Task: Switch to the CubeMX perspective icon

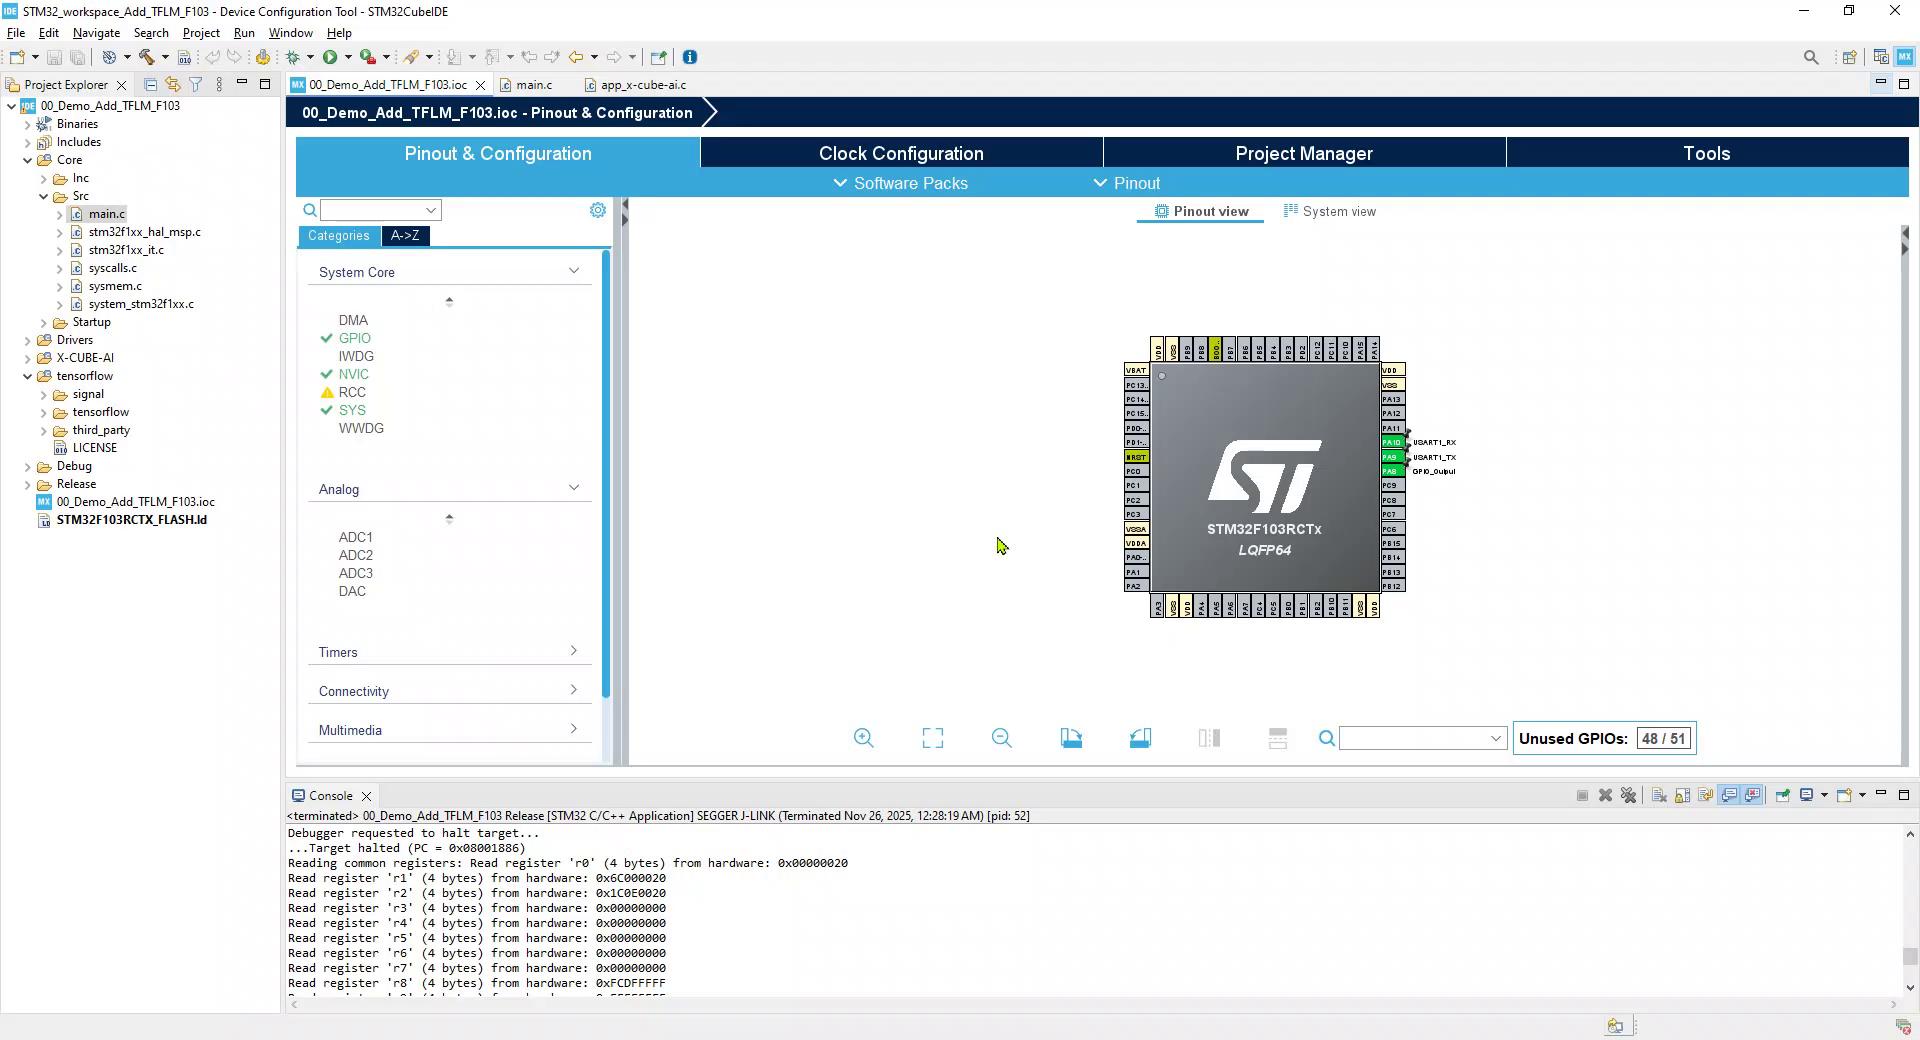Action: (x=1905, y=57)
